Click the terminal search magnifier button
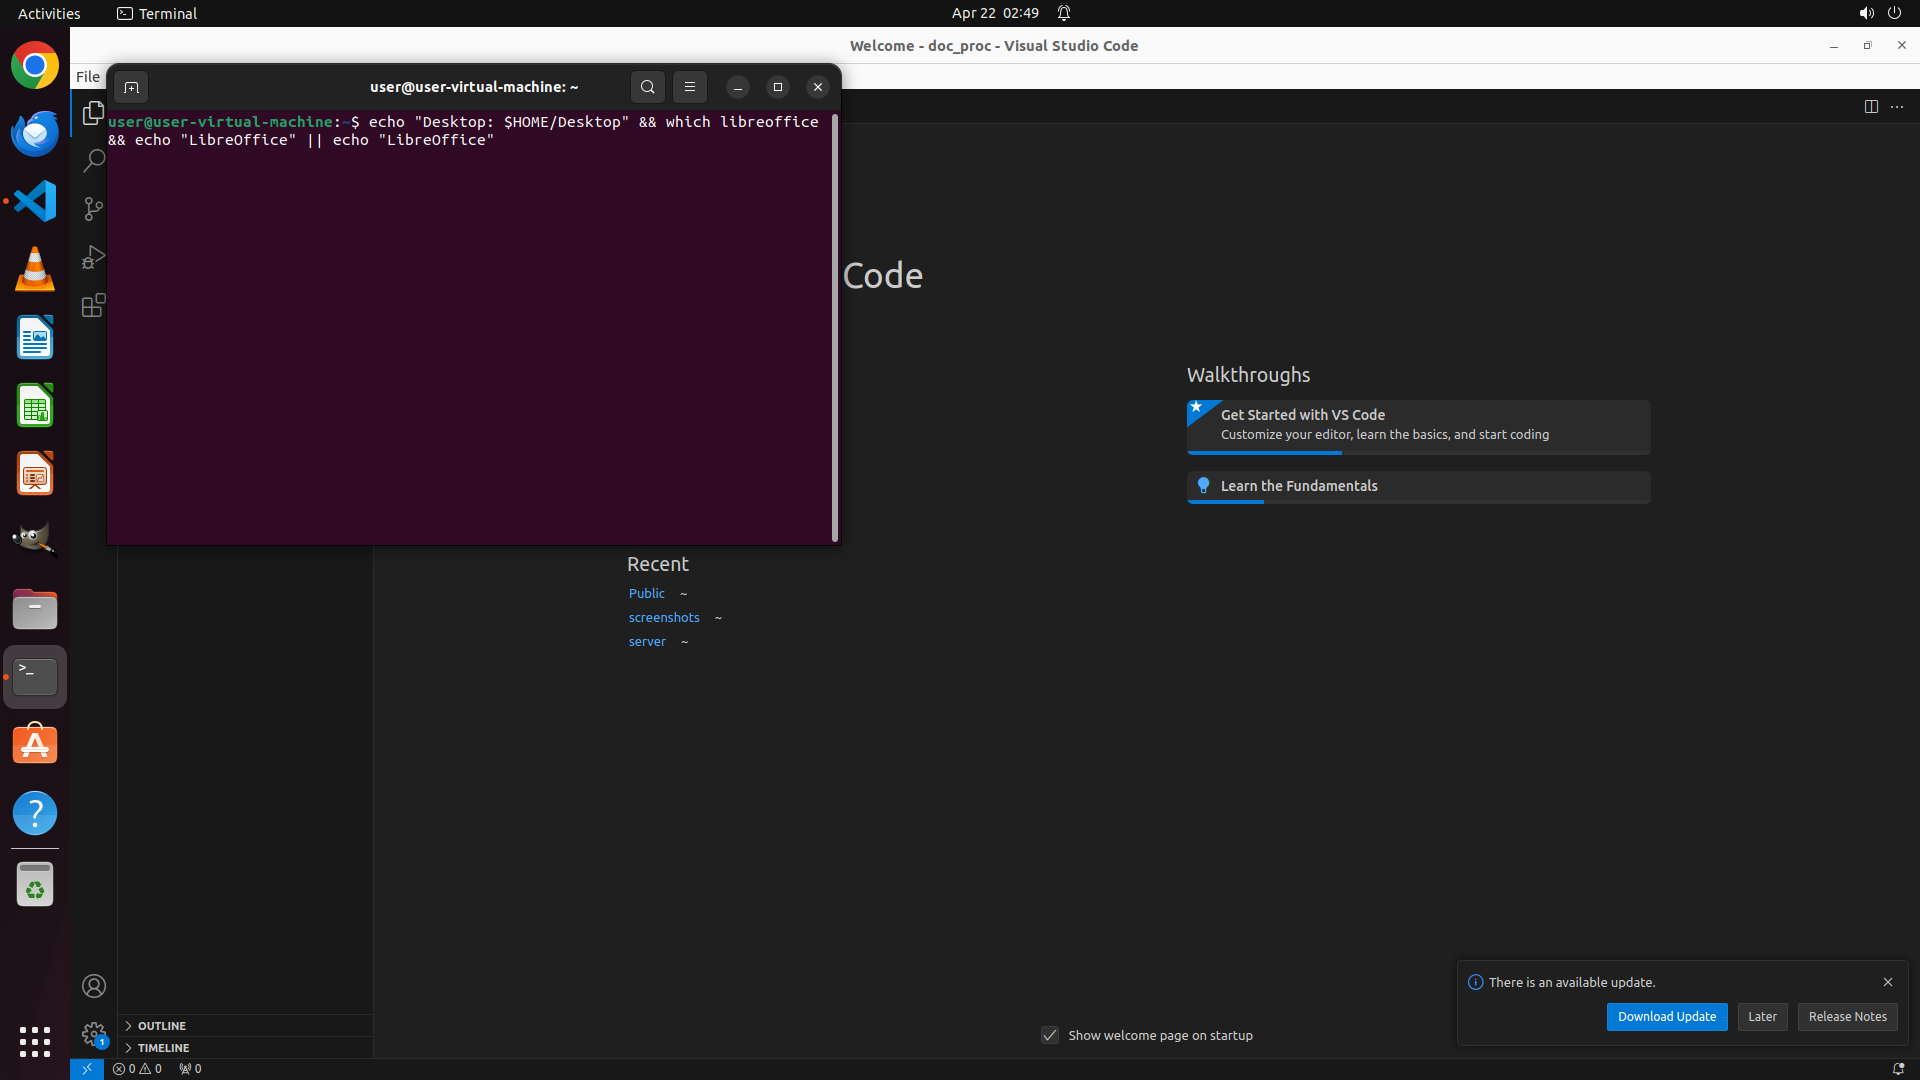 click(x=647, y=87)
